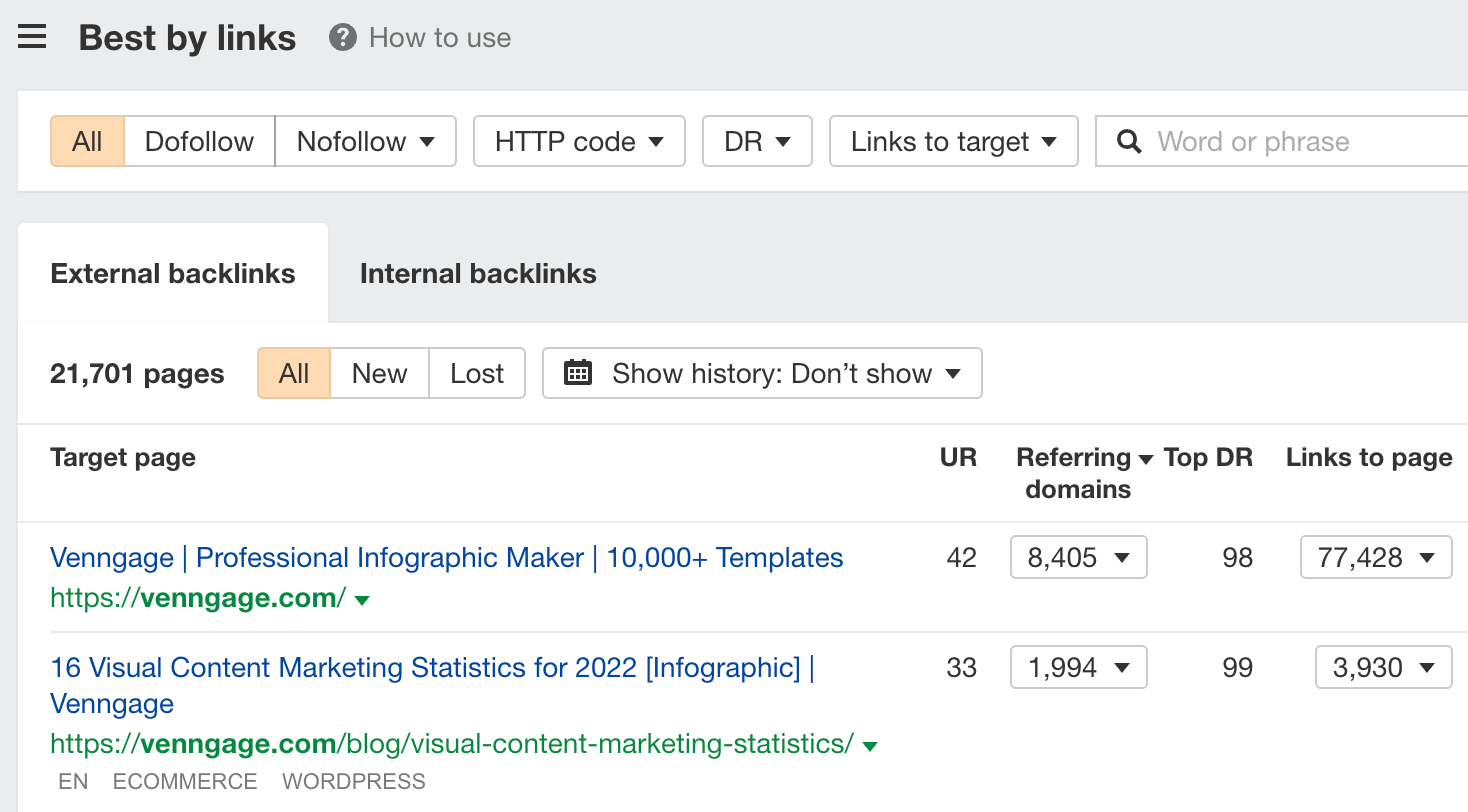Viewport: 1468px width, 812px height.
Task: Open the Venngage Professional Infographic Maker link
Action: pos(446,557)
